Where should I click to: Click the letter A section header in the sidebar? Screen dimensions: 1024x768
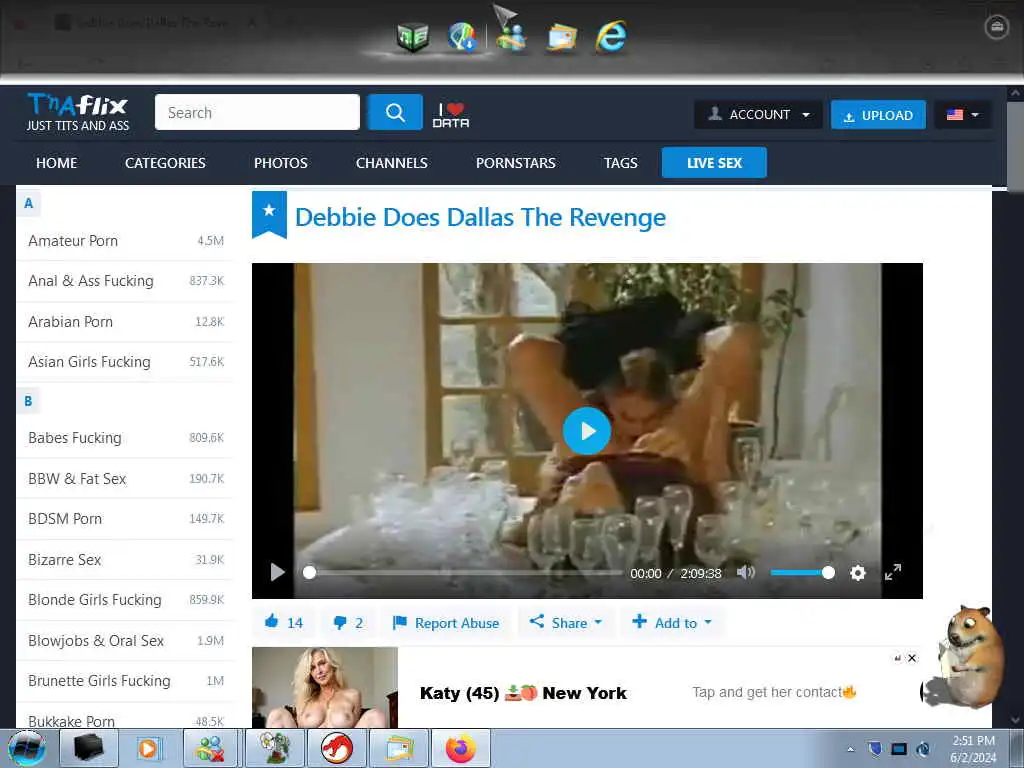point(28,203)
